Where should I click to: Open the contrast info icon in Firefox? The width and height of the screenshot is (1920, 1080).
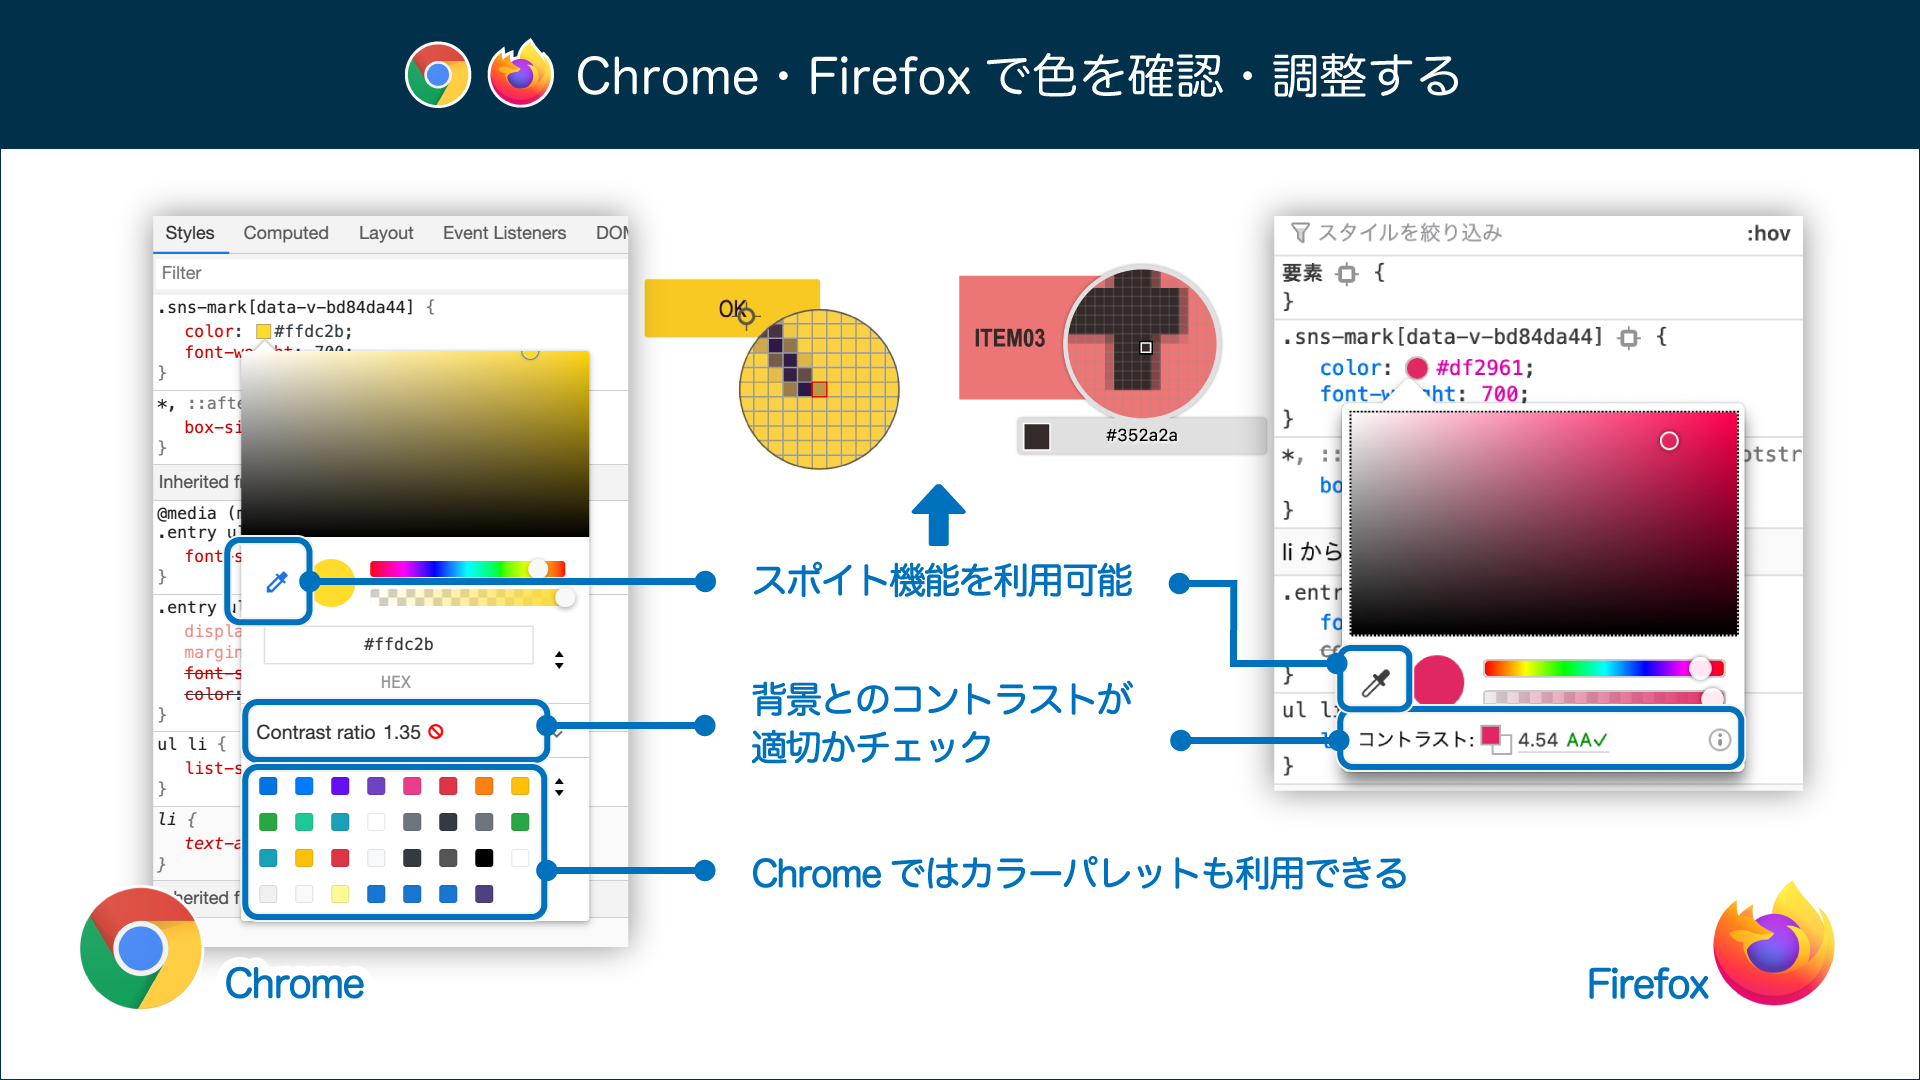(x=1719, y=740)
